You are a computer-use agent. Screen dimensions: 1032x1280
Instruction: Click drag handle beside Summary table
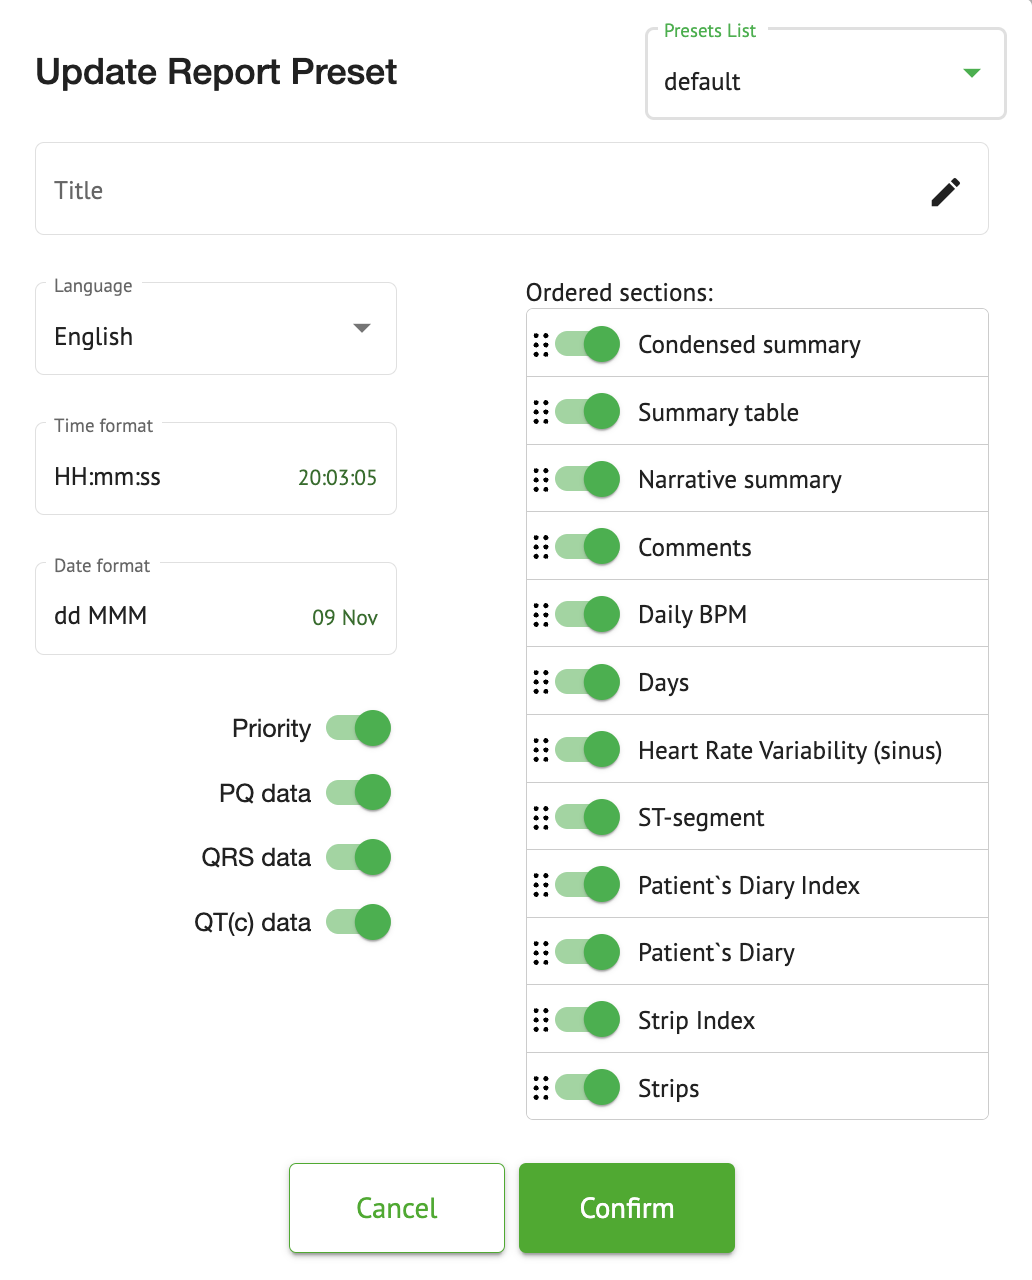541,412
